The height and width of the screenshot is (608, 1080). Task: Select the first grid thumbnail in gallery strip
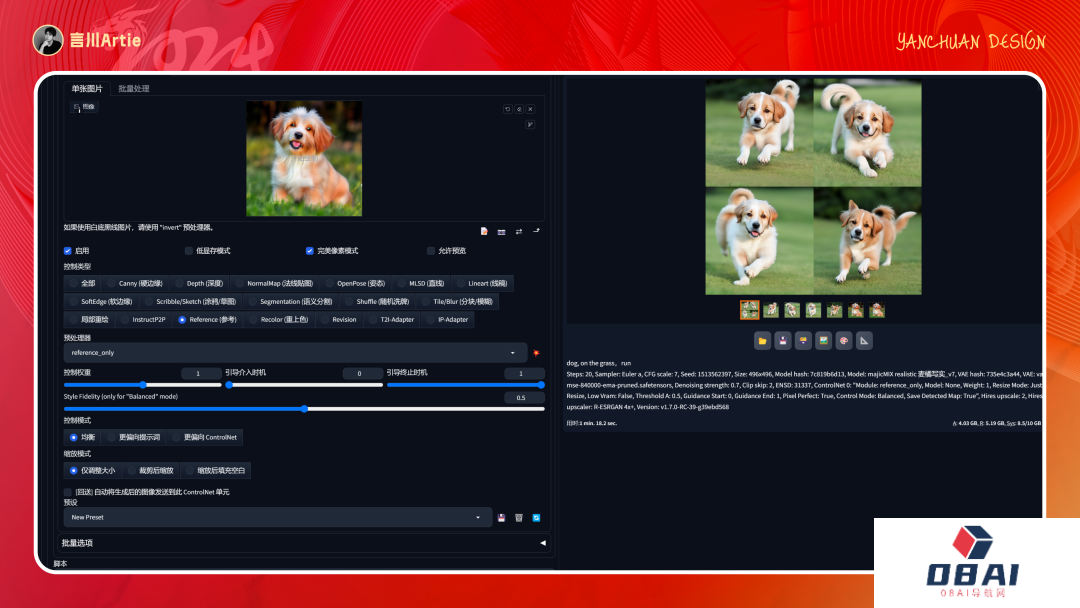coord(749,310)
